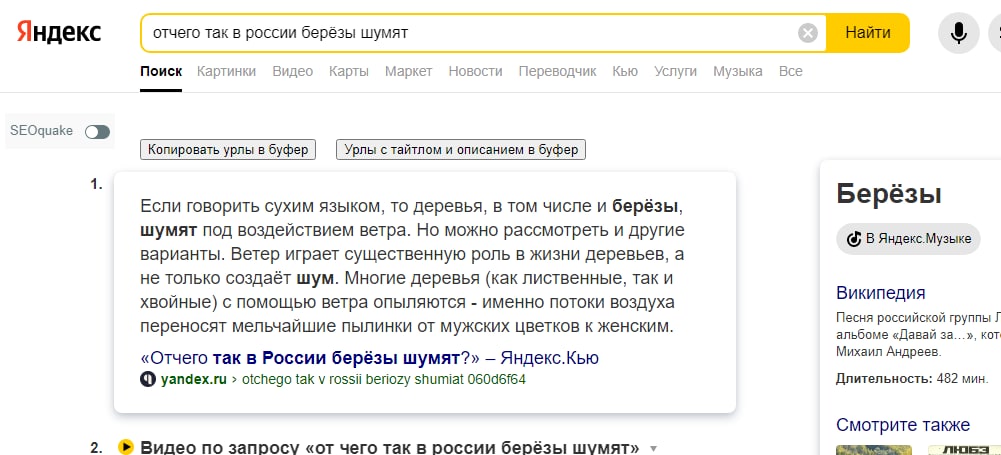Image resolution: width=1001 pixels, height=455 pixels.
Task: Open В Яндекс.Музыке button
Action: 908,239
